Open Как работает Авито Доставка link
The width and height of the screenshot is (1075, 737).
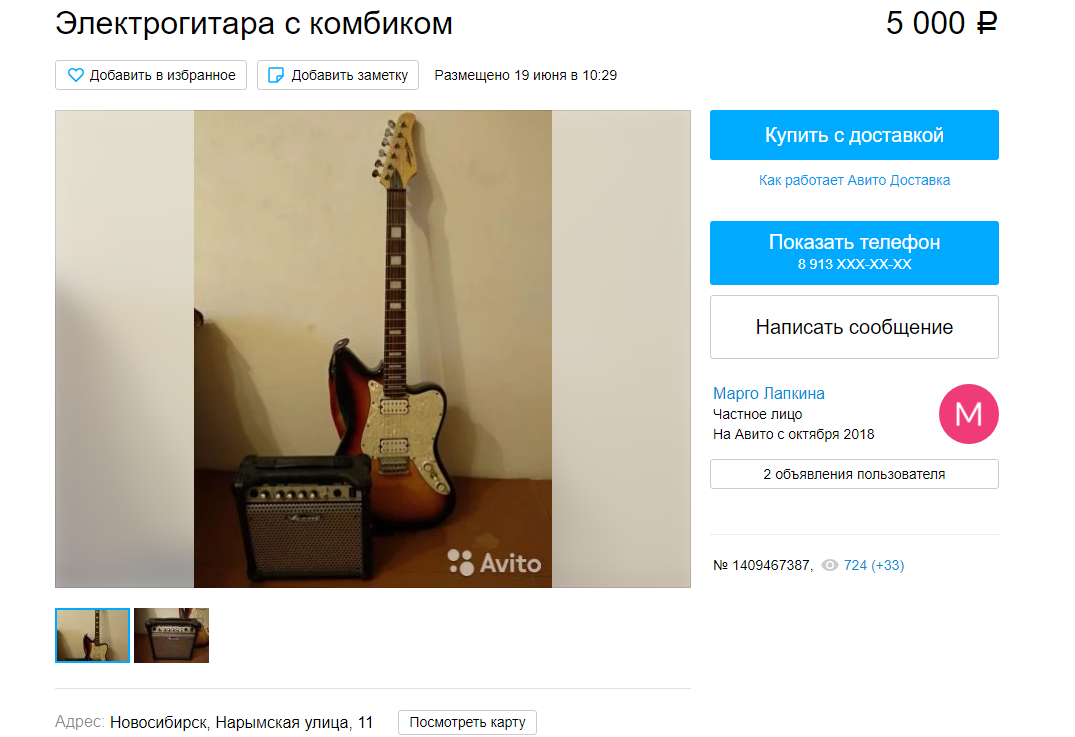click(x=854, y=180)
